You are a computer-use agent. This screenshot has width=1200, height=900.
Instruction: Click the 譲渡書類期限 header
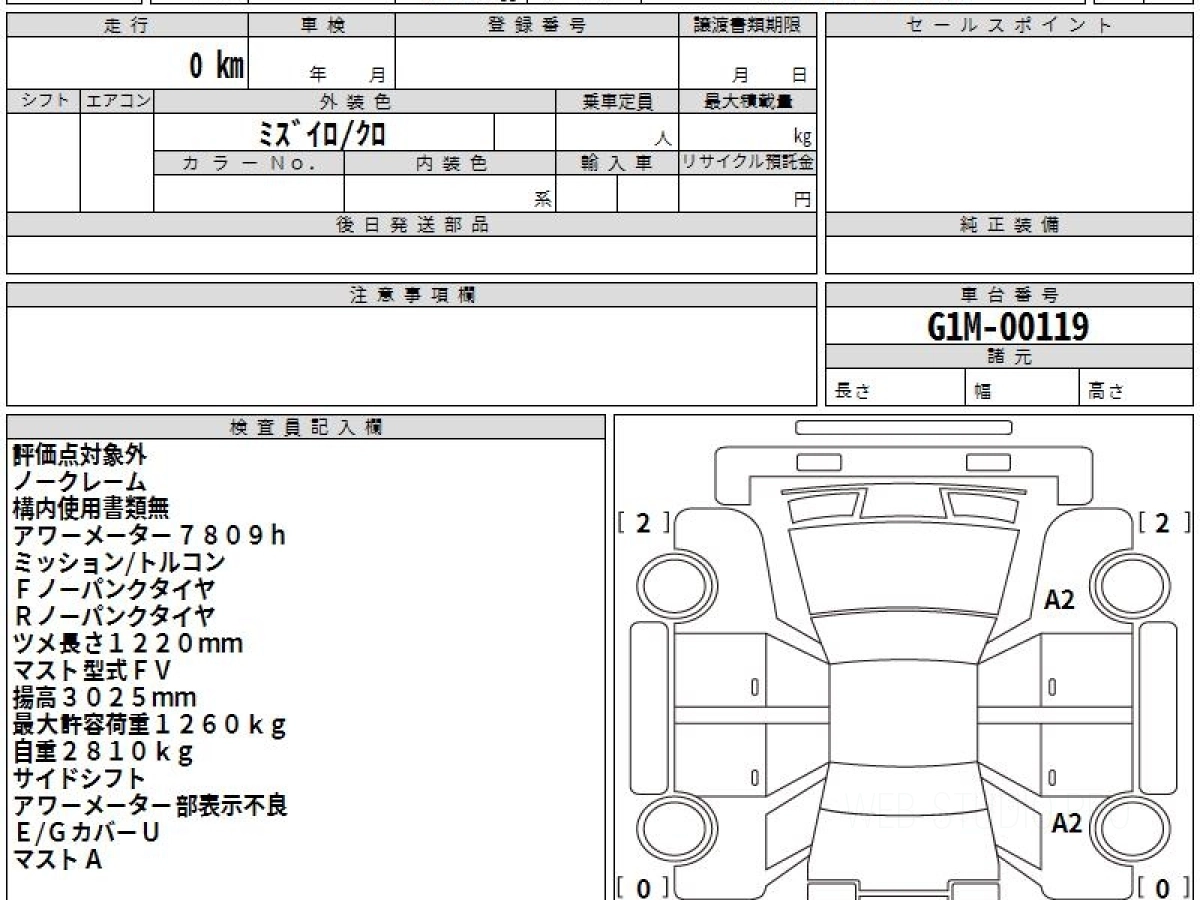coord(748,26)
